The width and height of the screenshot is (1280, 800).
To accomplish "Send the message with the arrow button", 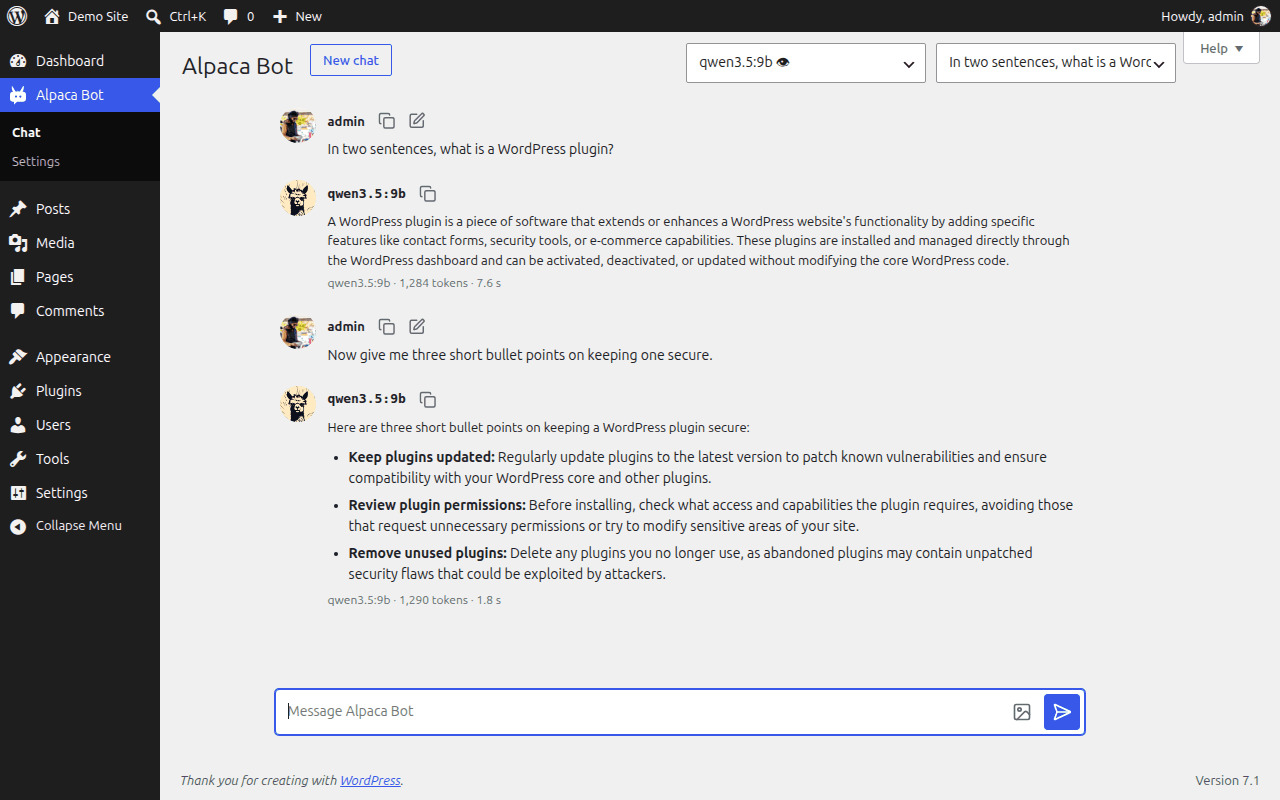I will point(1062,712).
